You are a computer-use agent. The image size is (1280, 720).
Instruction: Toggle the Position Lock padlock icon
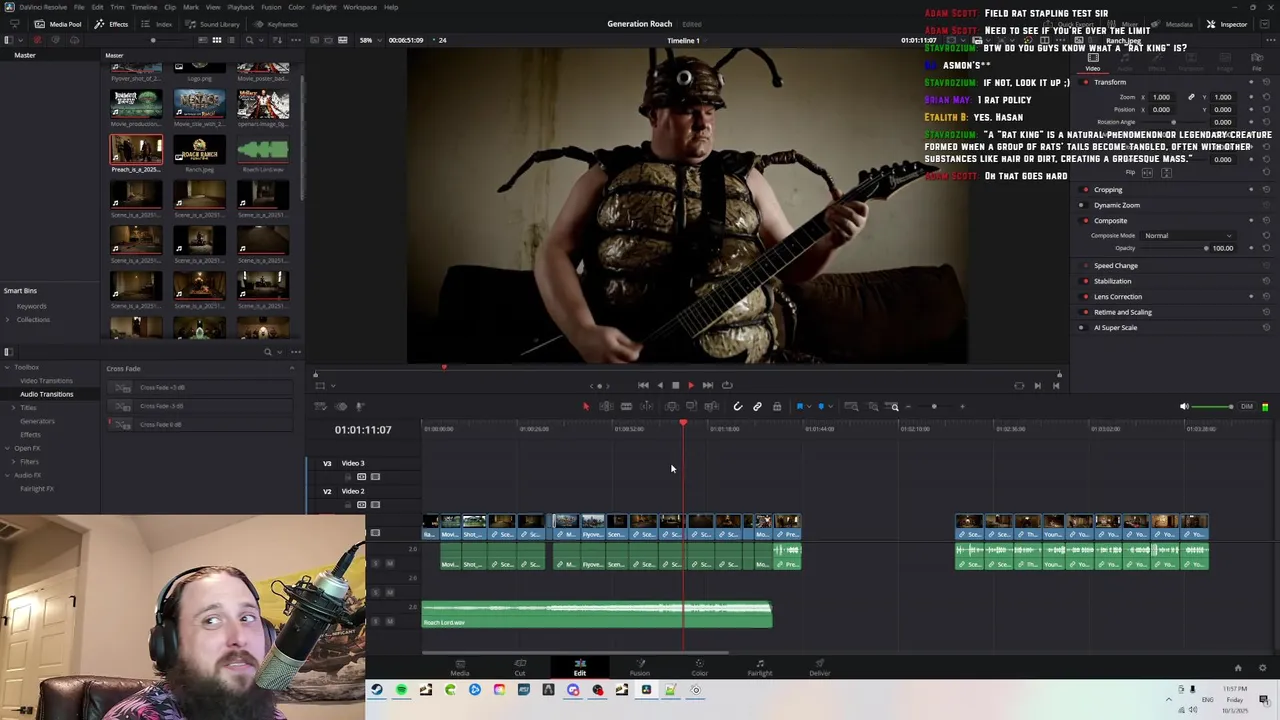coord(777,406)
